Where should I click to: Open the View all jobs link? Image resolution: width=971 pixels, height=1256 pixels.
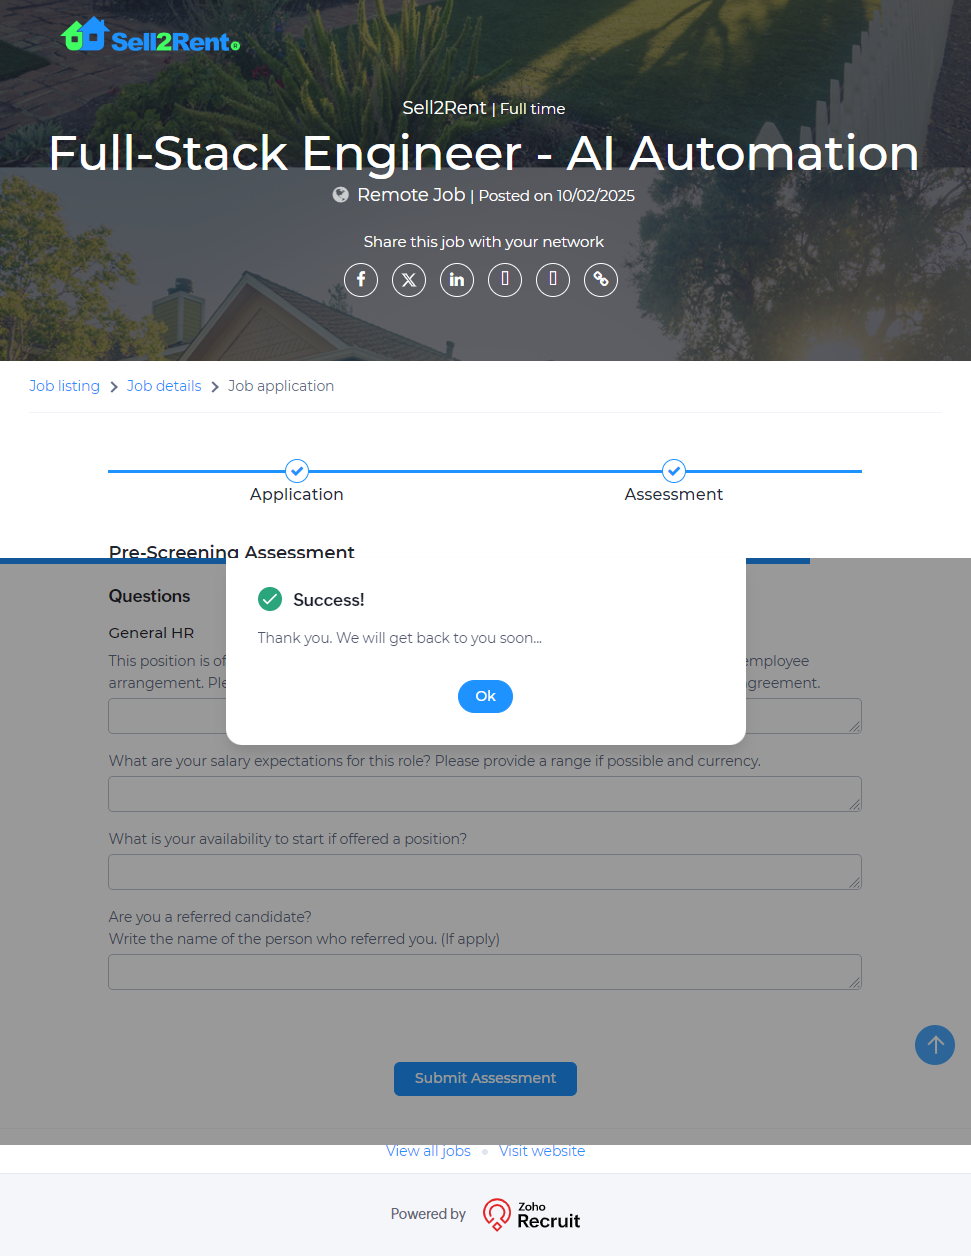(428, 1151)
